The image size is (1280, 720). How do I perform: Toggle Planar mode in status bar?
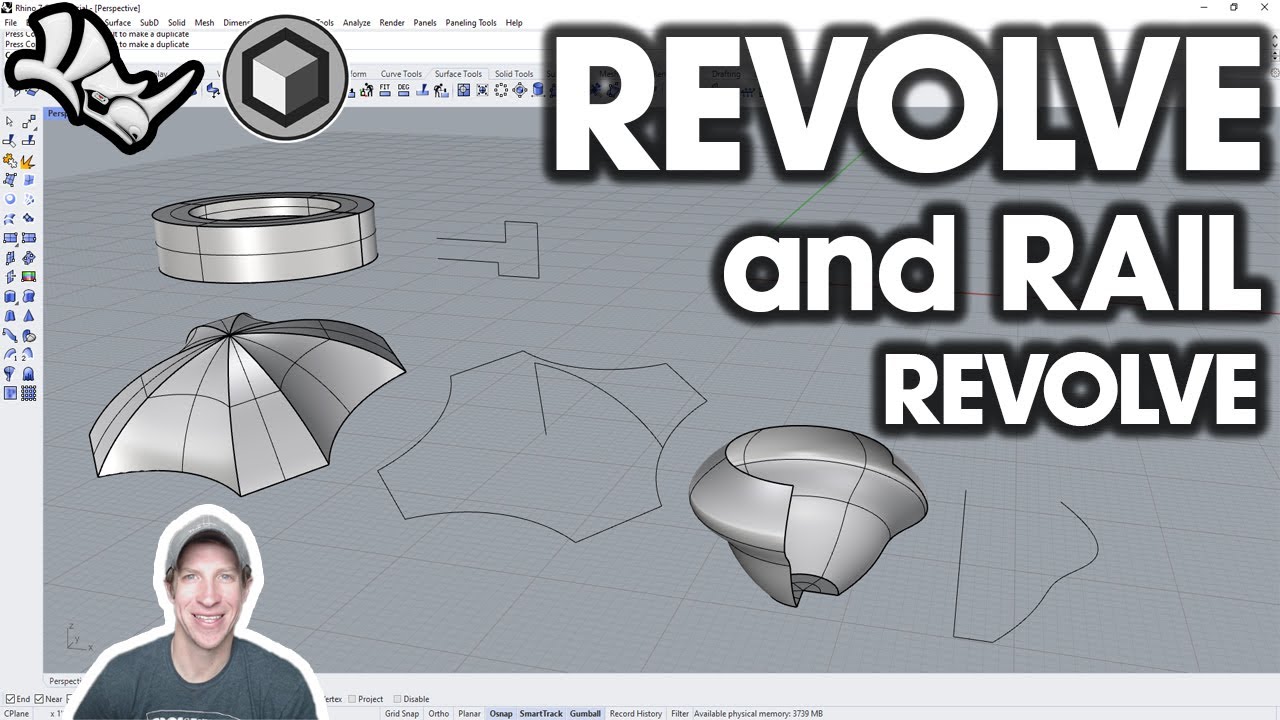(x=469, y=713)
